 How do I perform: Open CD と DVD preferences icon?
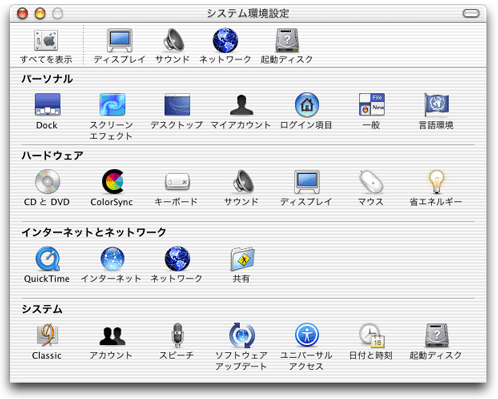pos(47,182)
